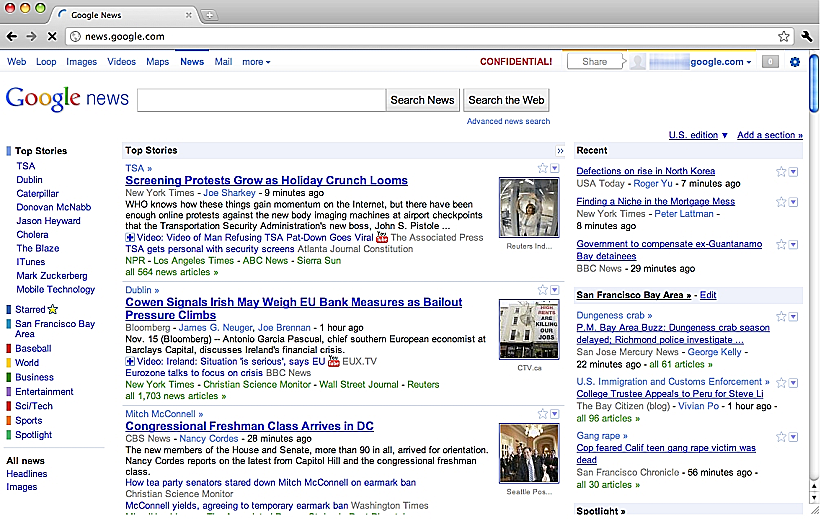Open the new tab button

[210, 15]
